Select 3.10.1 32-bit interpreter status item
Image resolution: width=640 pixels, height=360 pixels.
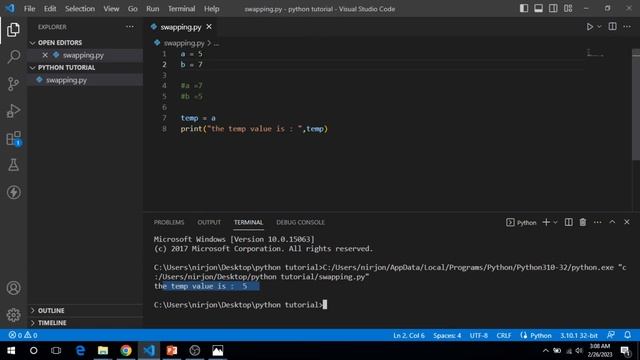[579, 336]
